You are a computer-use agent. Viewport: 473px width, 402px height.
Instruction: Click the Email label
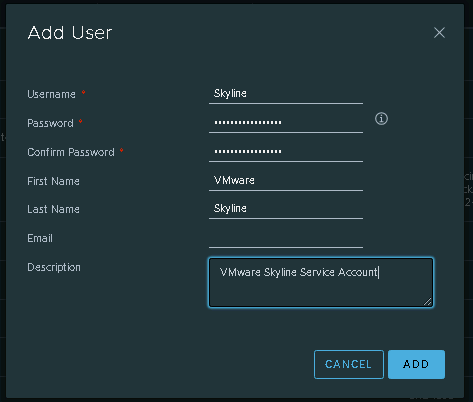40,238
